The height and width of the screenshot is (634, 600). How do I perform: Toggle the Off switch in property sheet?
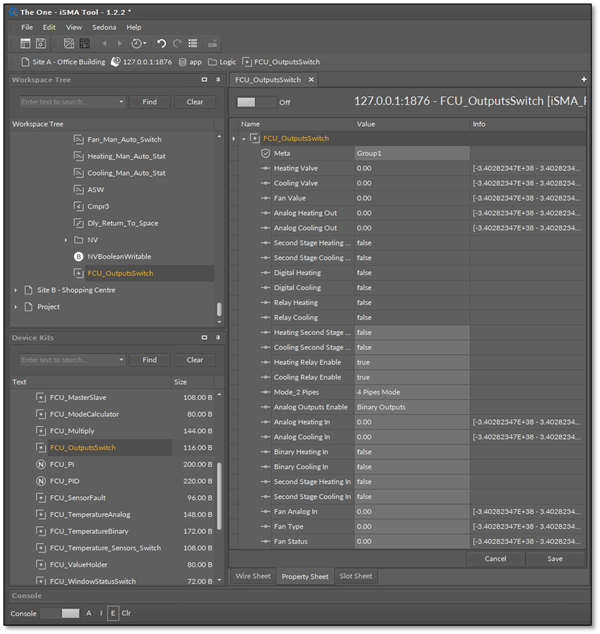click(x=256, y=102)
